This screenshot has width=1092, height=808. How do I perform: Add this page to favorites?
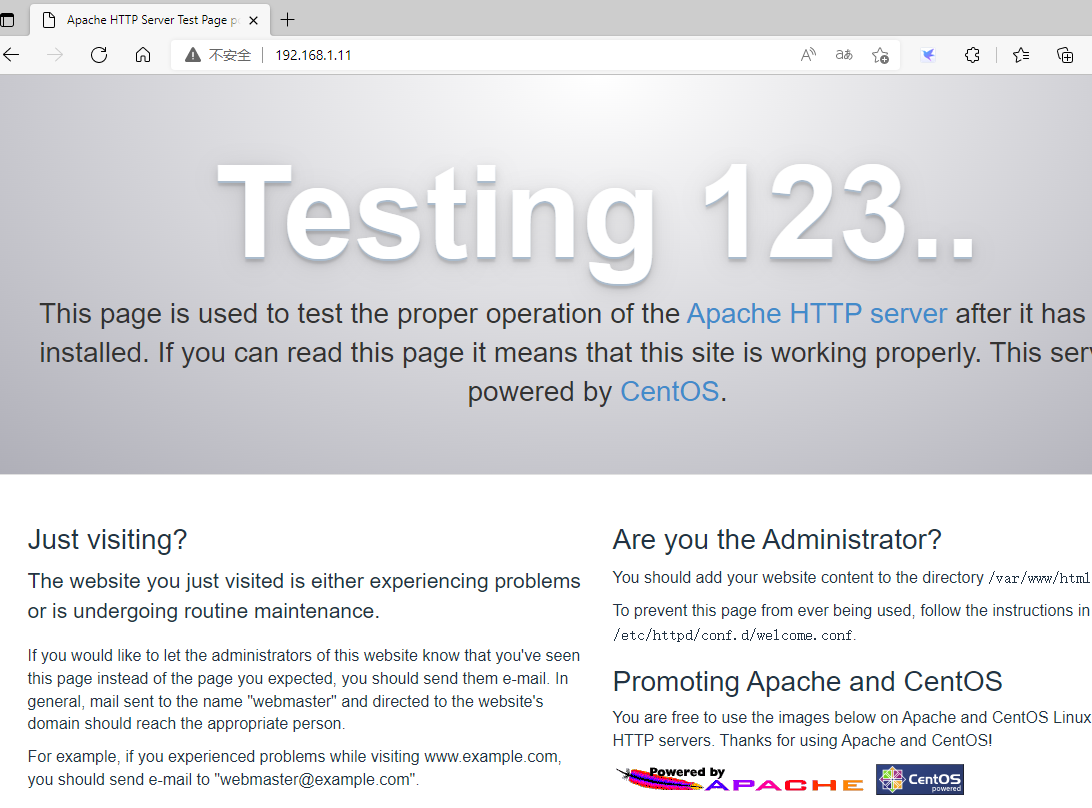pos(880,56)
